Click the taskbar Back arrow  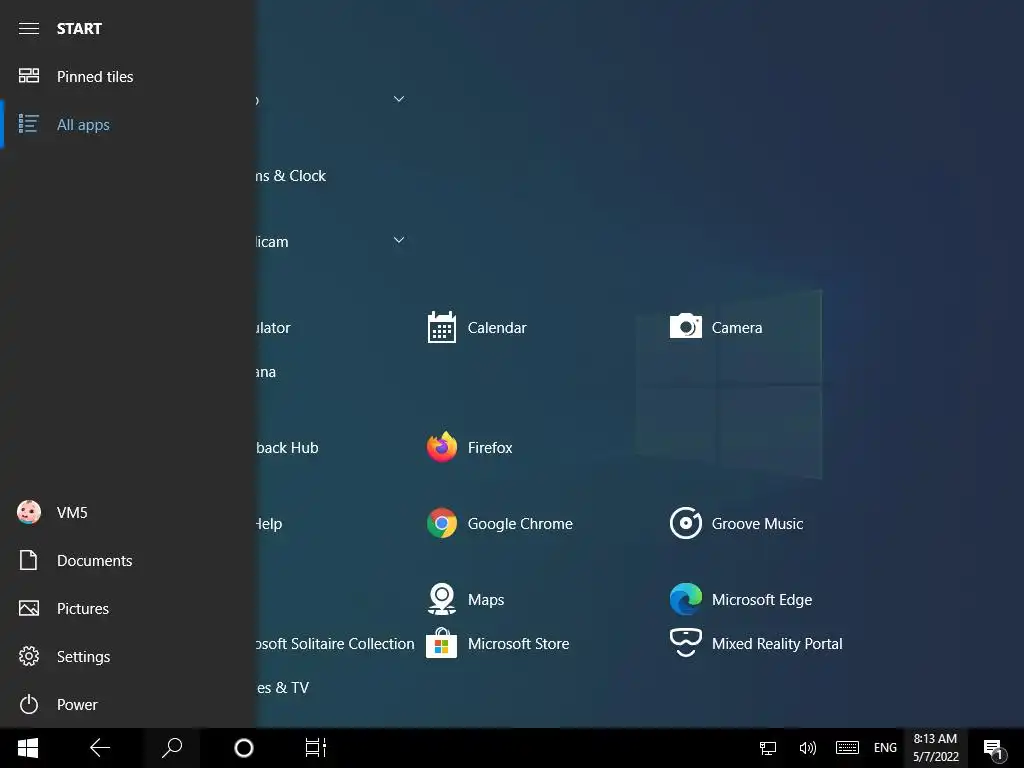coord(100,748)
